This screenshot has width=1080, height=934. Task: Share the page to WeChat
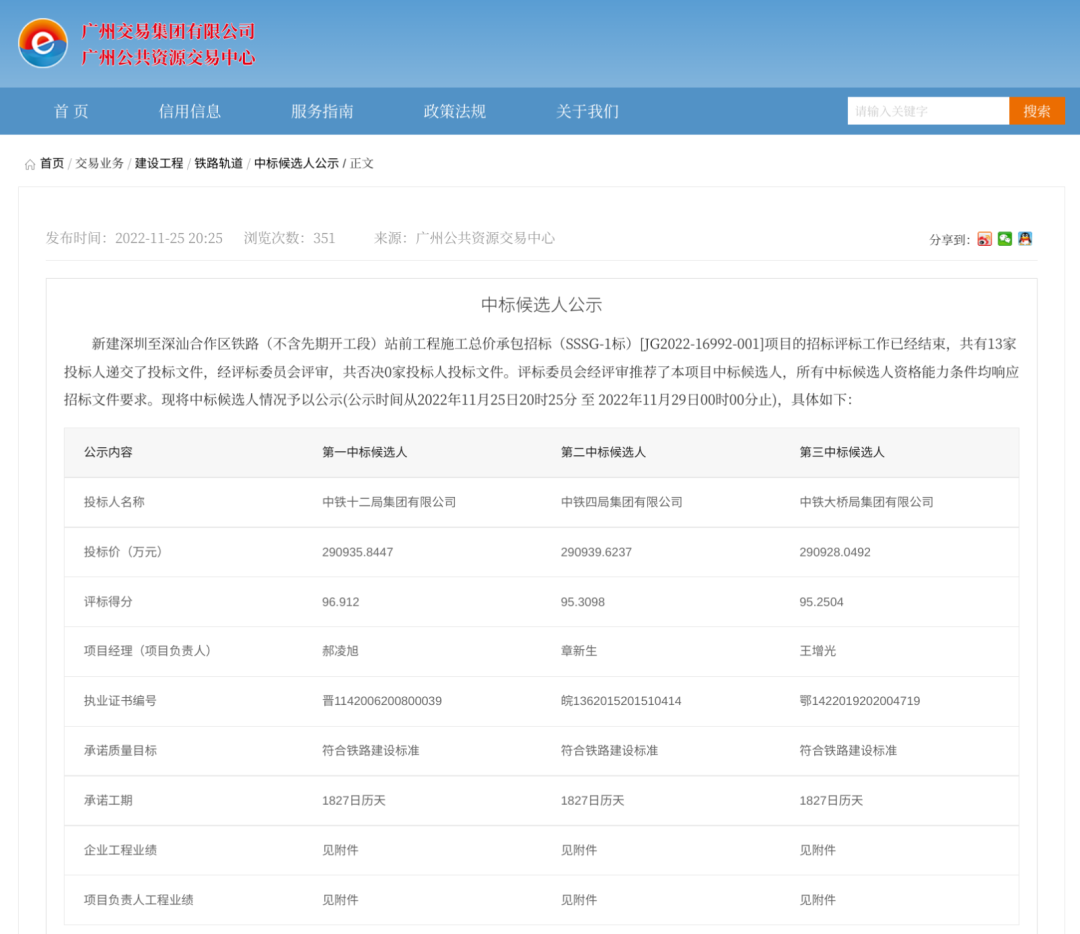[x=1005, y=239]
